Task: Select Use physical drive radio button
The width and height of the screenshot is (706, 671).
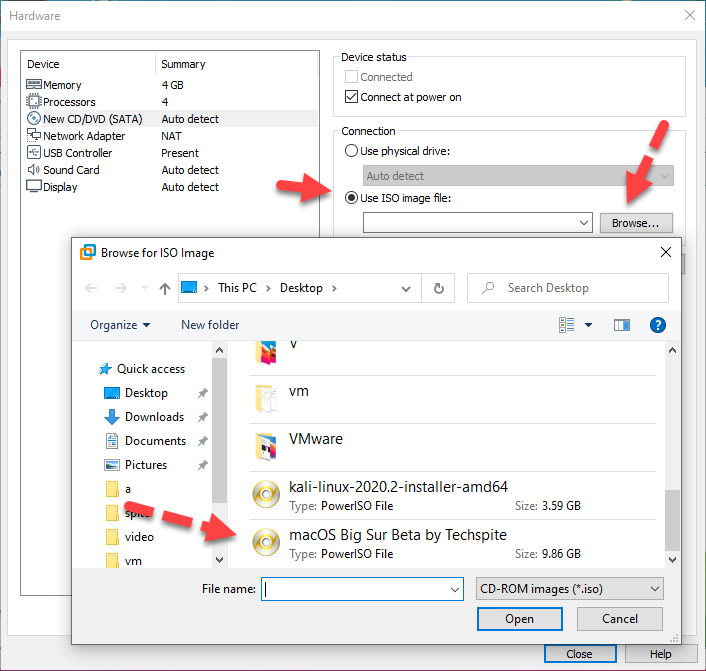Action: (351, 151)
